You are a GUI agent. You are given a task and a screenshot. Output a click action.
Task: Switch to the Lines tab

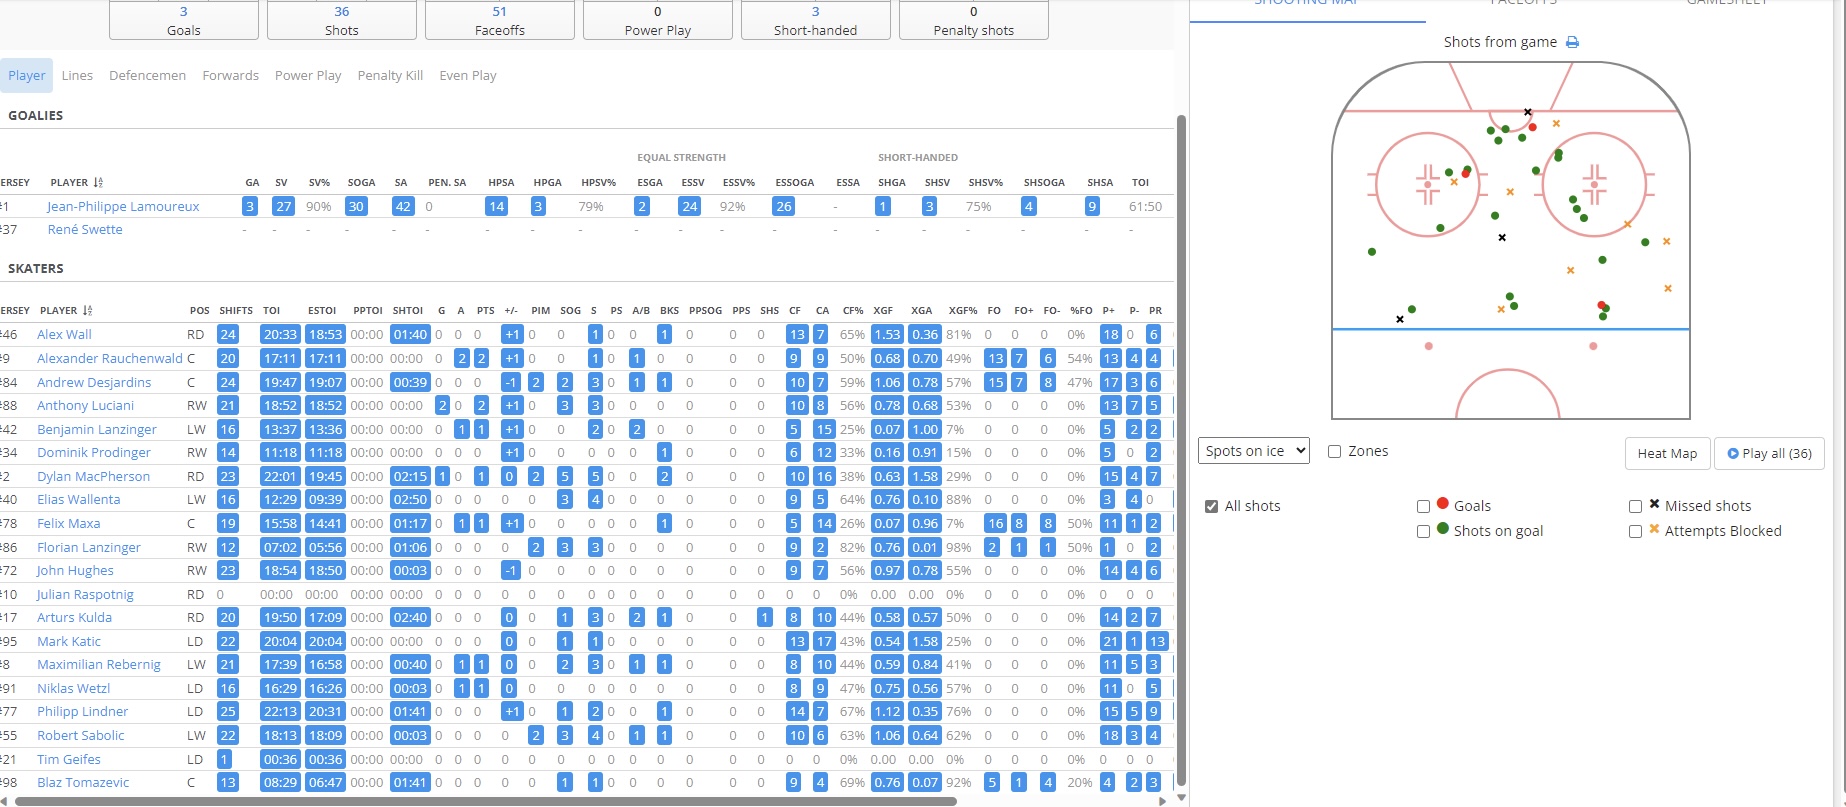77,76
